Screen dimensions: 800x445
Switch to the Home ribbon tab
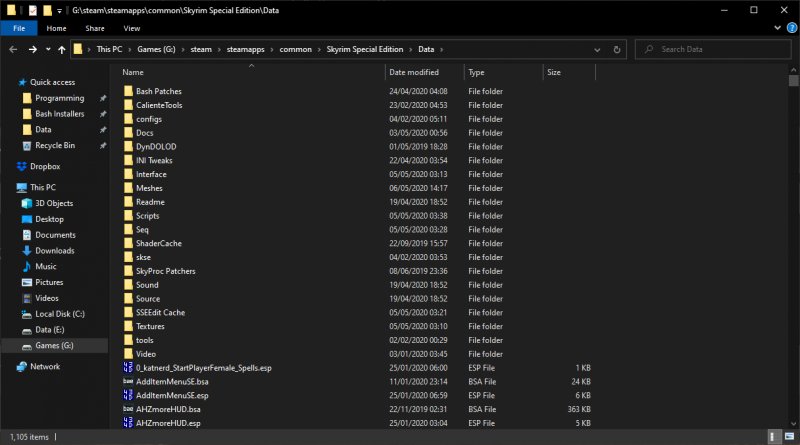(x=56, y=29)
